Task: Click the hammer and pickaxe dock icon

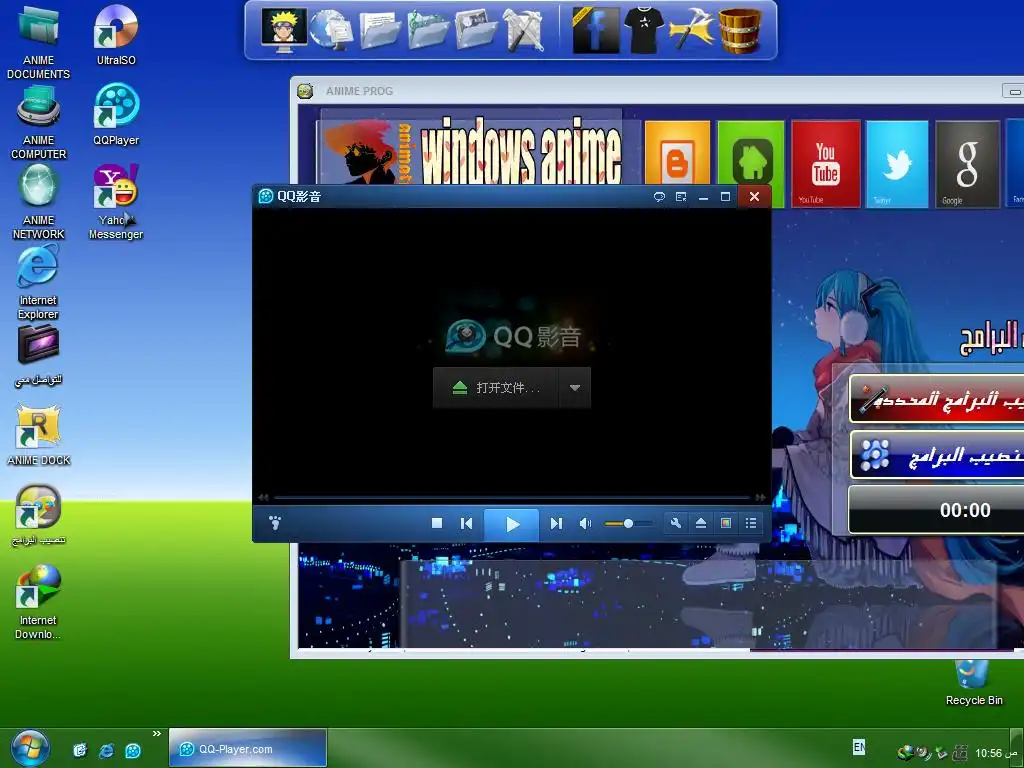Action: point(691,30)
